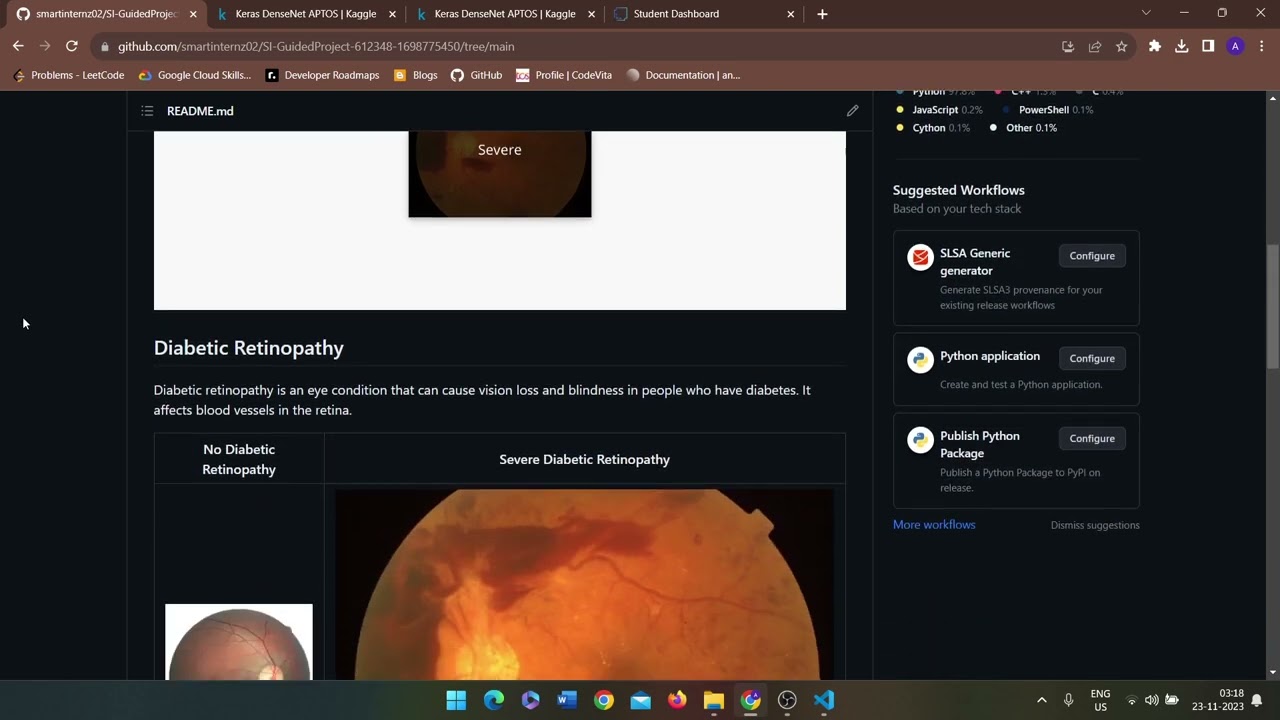Open the Documentation bookmark
Image resolution: width=1280 pixels, height=720 pixels.
pyautogui.click(x=683, y=75)
